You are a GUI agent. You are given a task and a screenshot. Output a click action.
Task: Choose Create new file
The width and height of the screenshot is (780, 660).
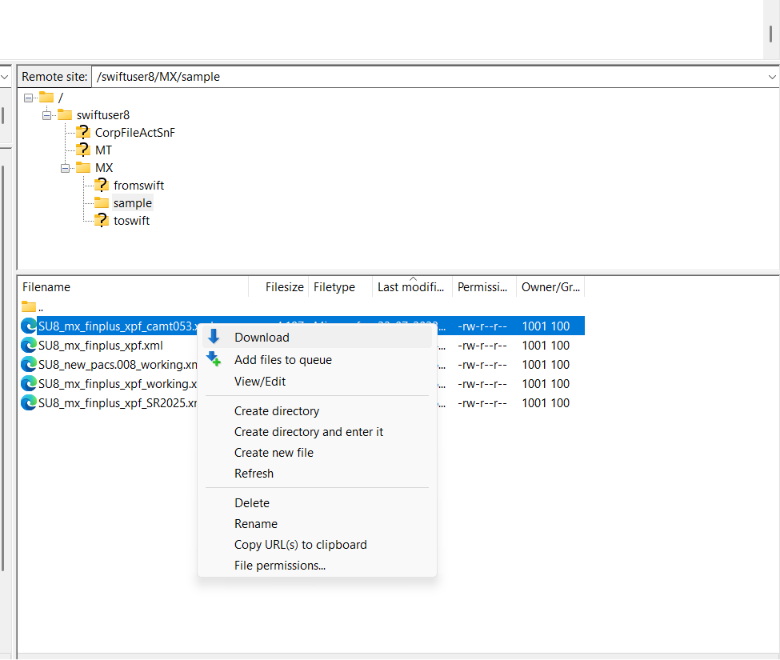[317, 453]
